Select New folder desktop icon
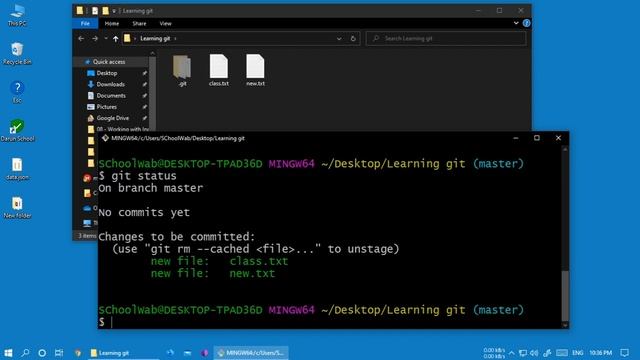Image resolution: width=640 pixels, height=360 pixels. (17, 207)
